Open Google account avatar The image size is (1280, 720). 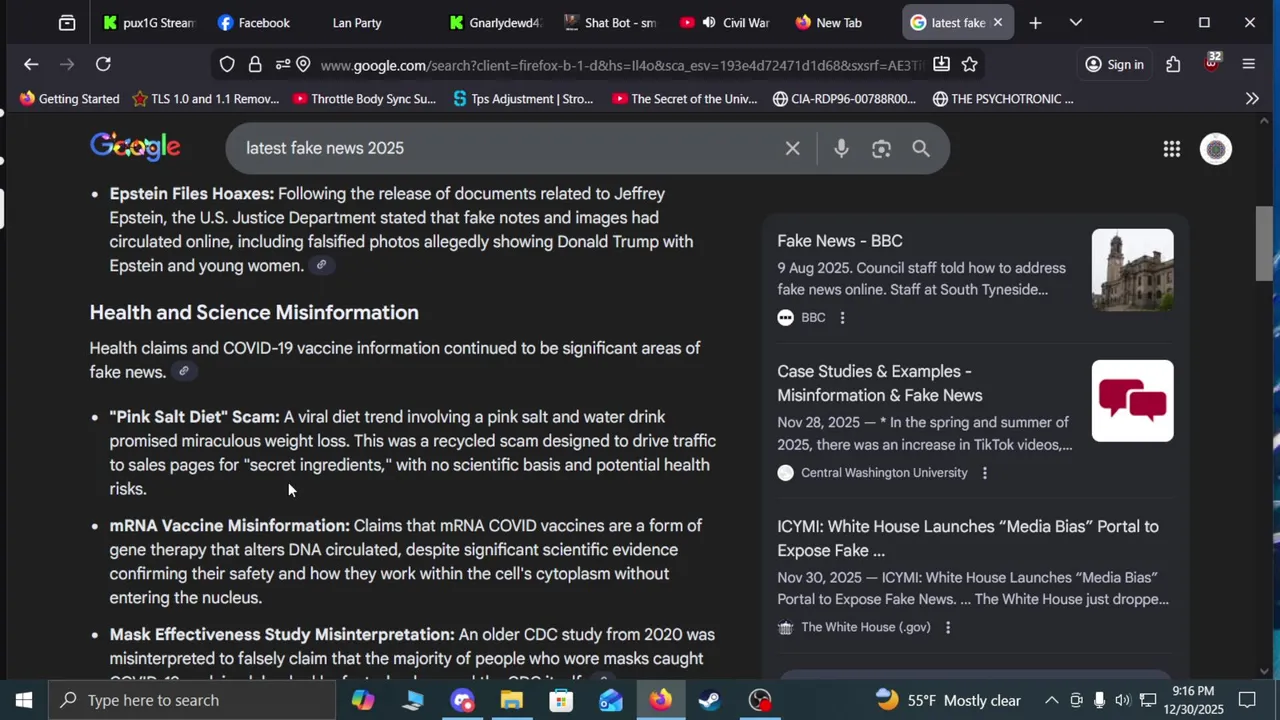point(1216,149)
